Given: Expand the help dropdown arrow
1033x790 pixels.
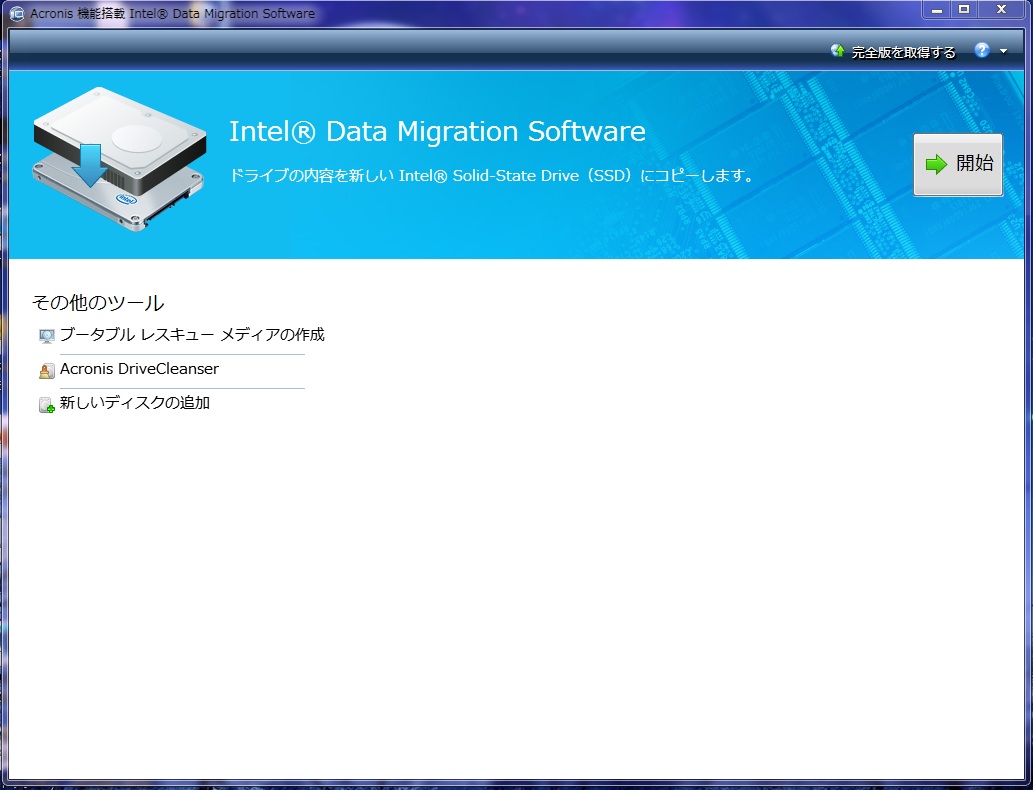Looking at the screenshot, I should tap(1003, 51).
